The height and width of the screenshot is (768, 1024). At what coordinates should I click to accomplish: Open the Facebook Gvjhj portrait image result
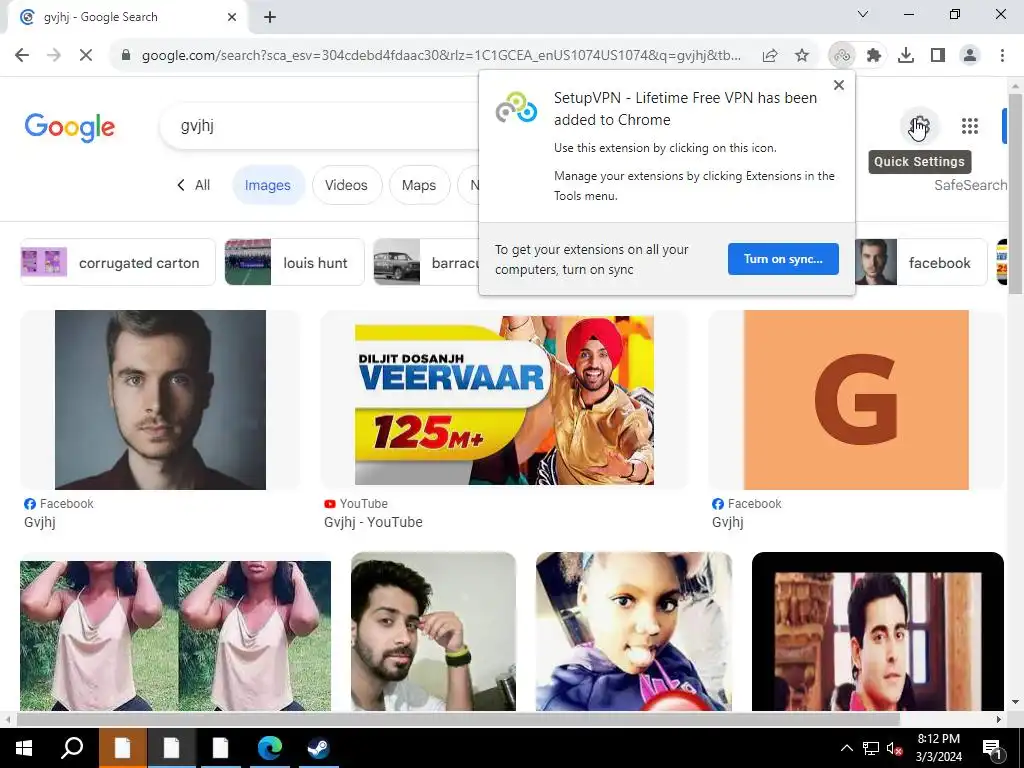[x=160, y=400]
